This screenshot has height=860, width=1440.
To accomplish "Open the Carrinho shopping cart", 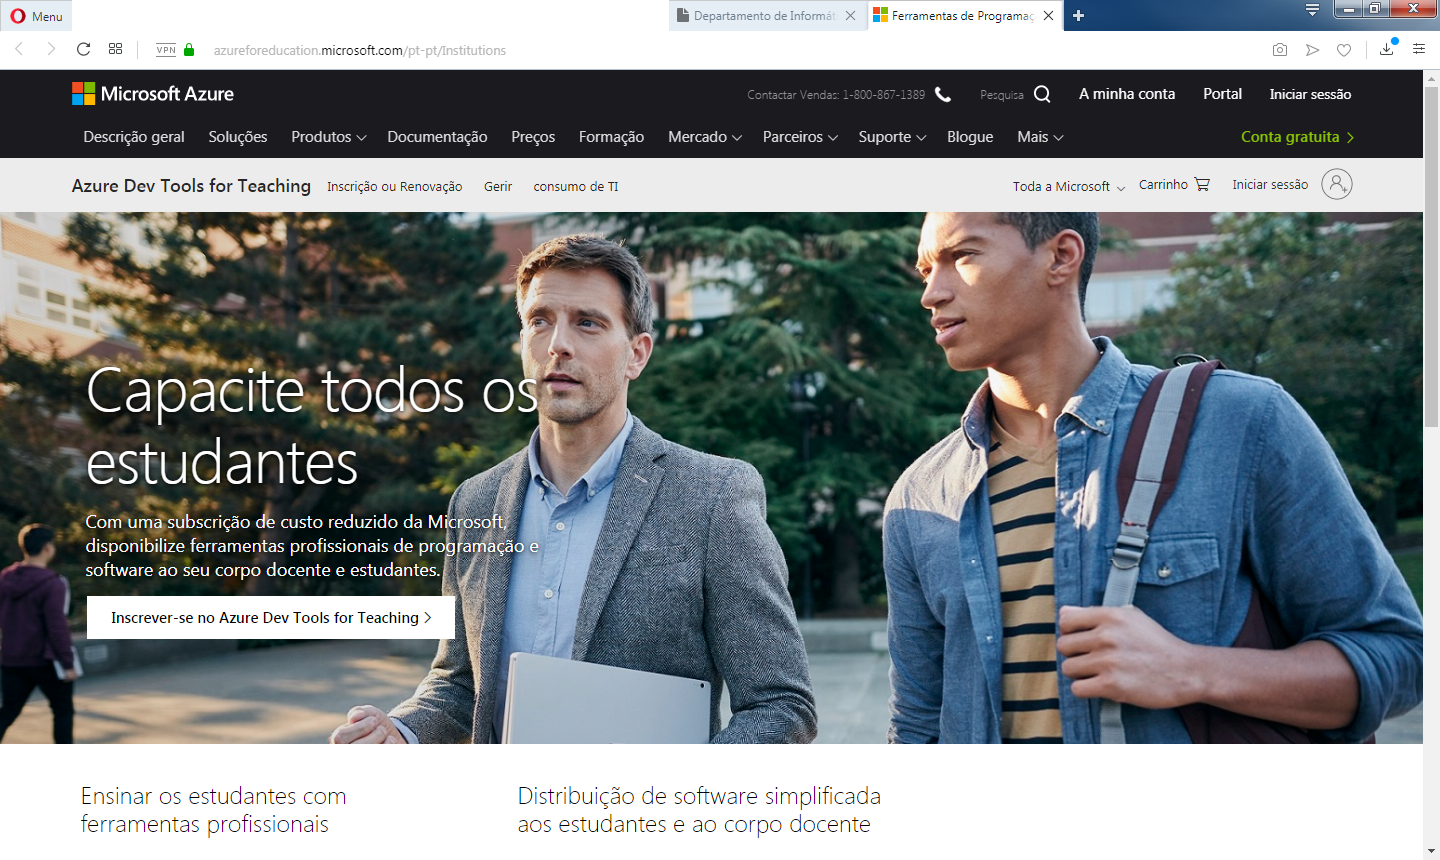I will coord(1174,184).
